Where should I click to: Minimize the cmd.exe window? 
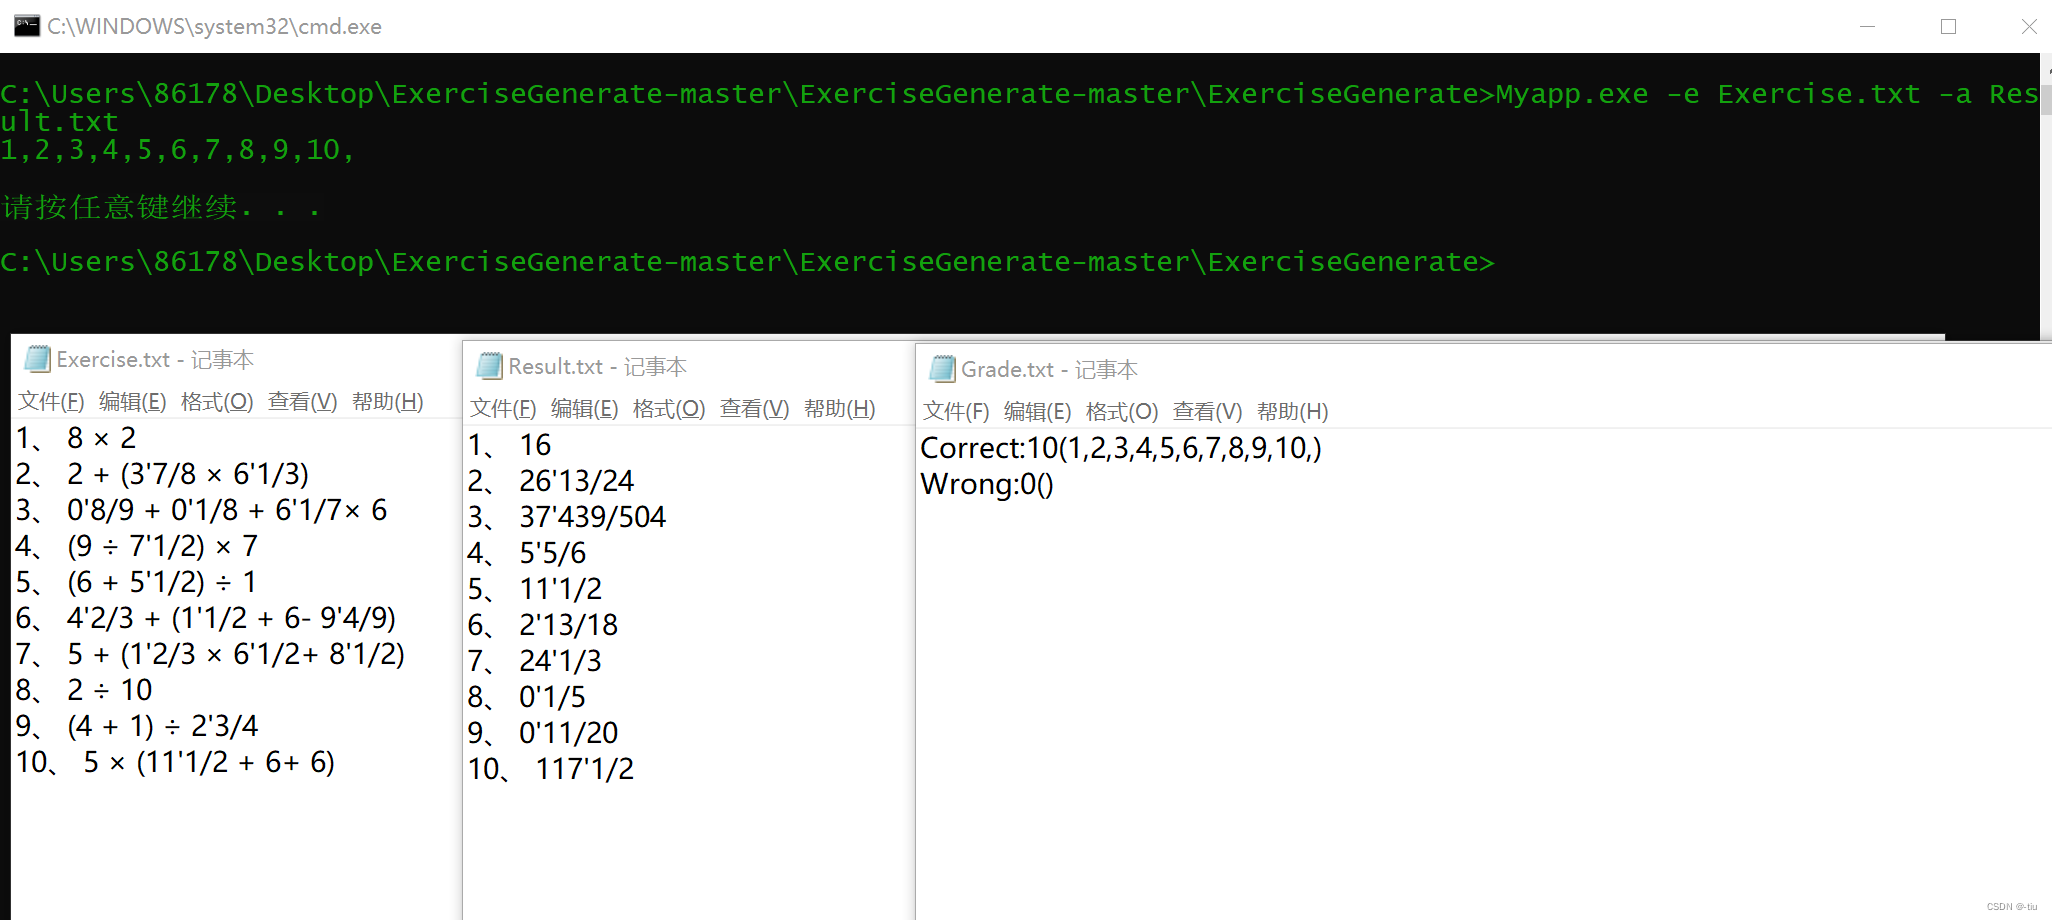coord(1867,26)
